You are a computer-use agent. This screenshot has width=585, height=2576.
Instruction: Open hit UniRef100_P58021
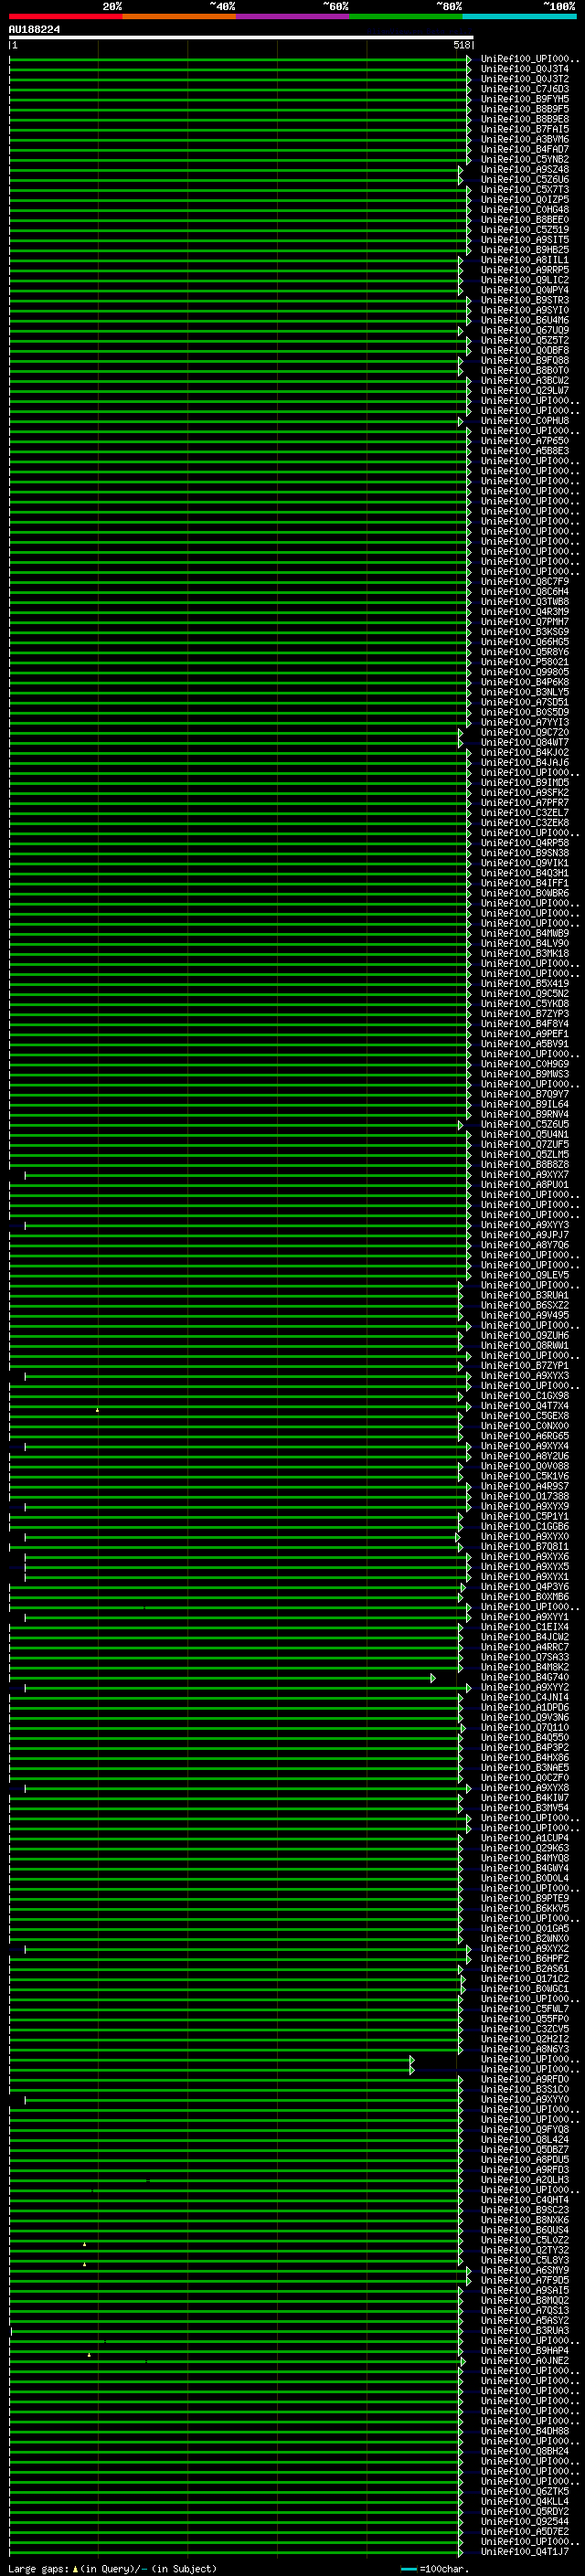525,662
